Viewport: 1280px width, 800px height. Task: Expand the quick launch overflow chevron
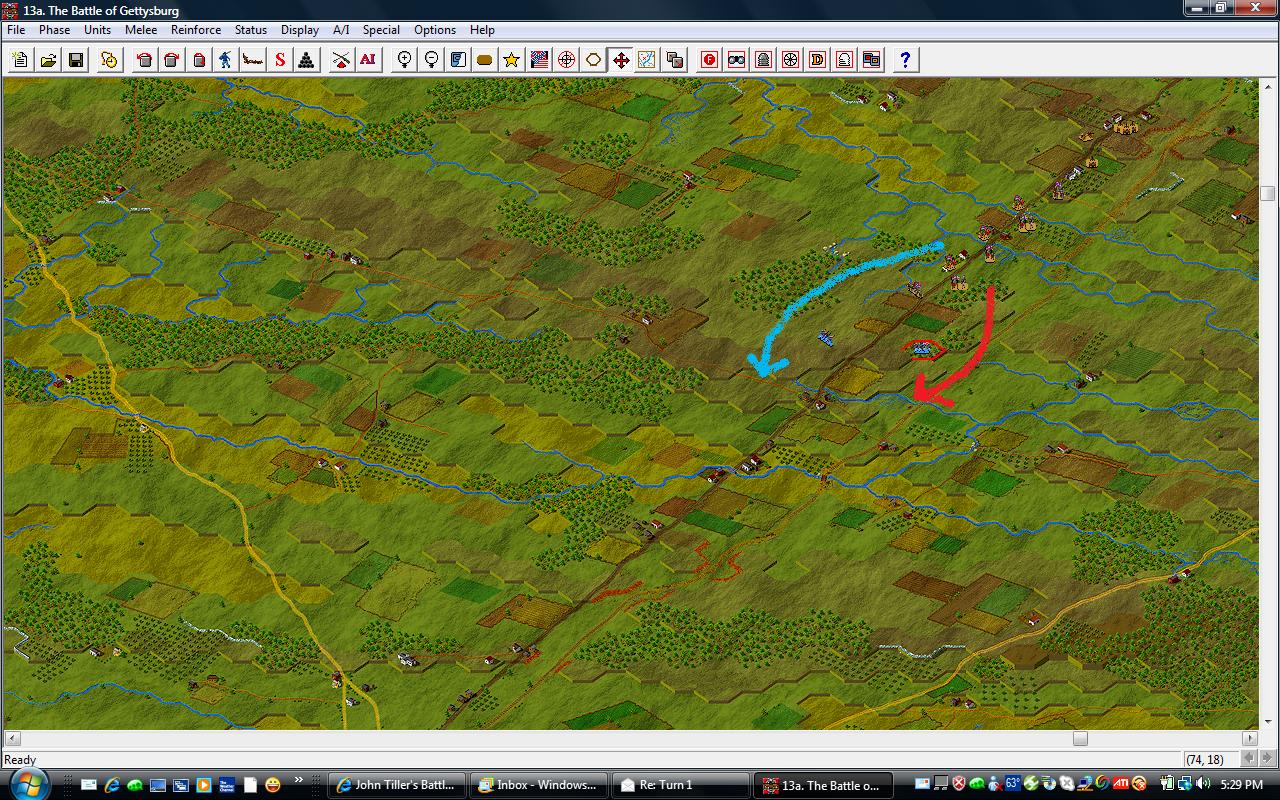tap(299, 780)
